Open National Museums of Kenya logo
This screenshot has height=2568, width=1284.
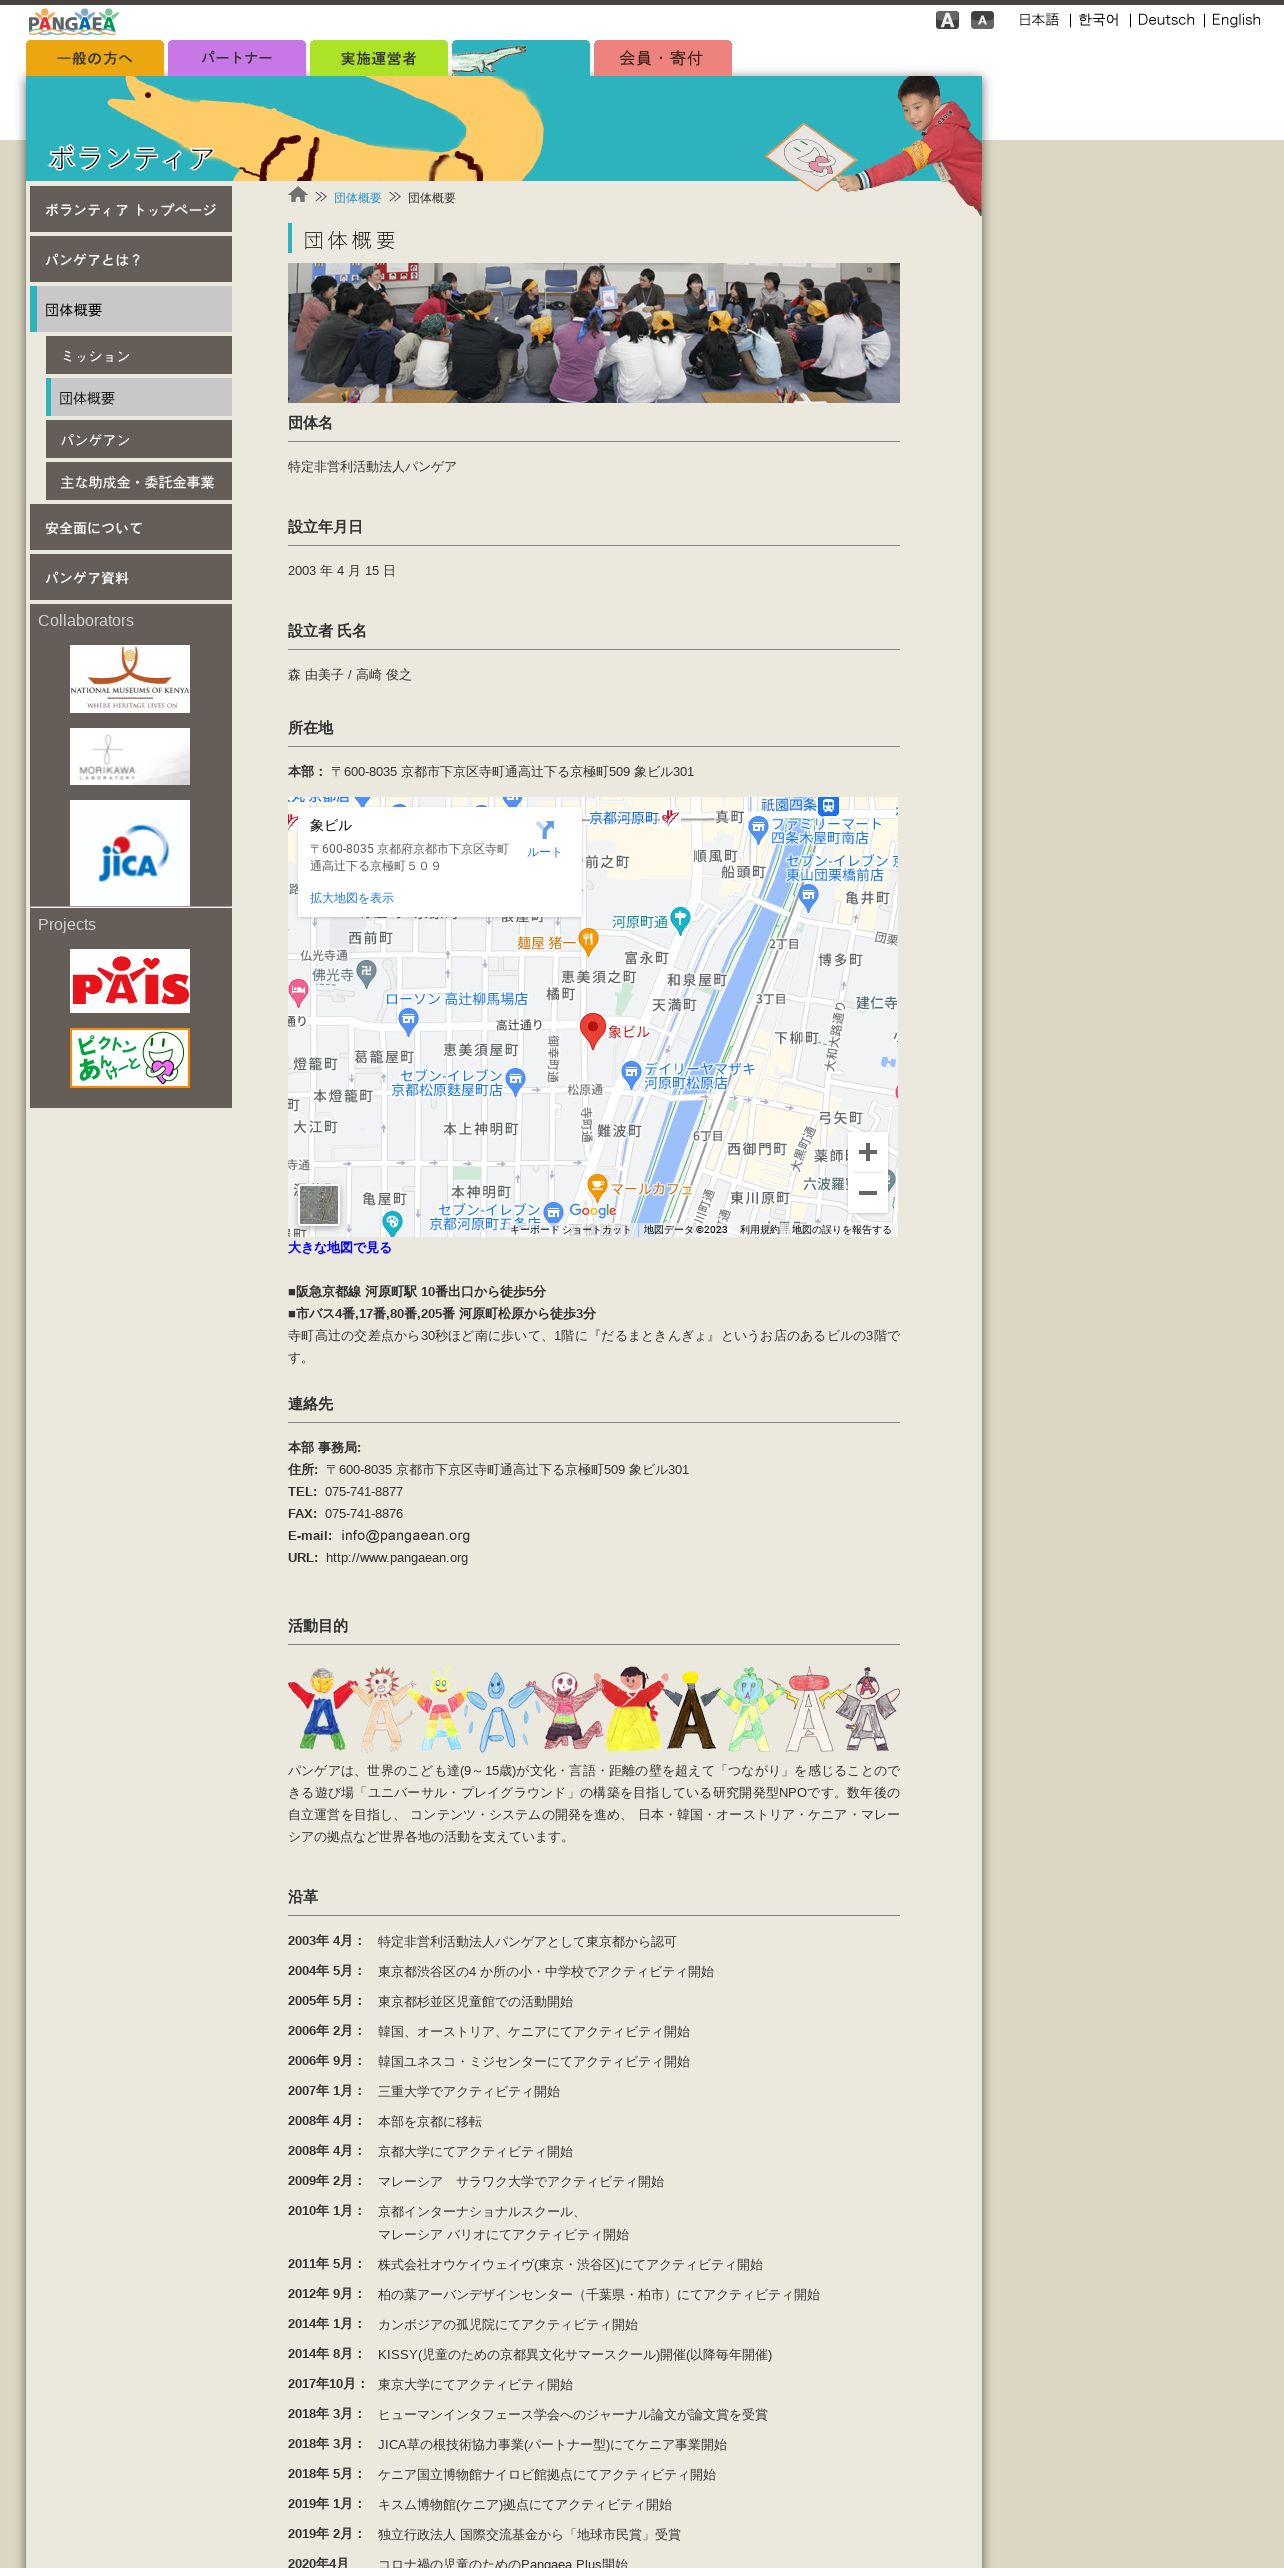coord(130,679)
